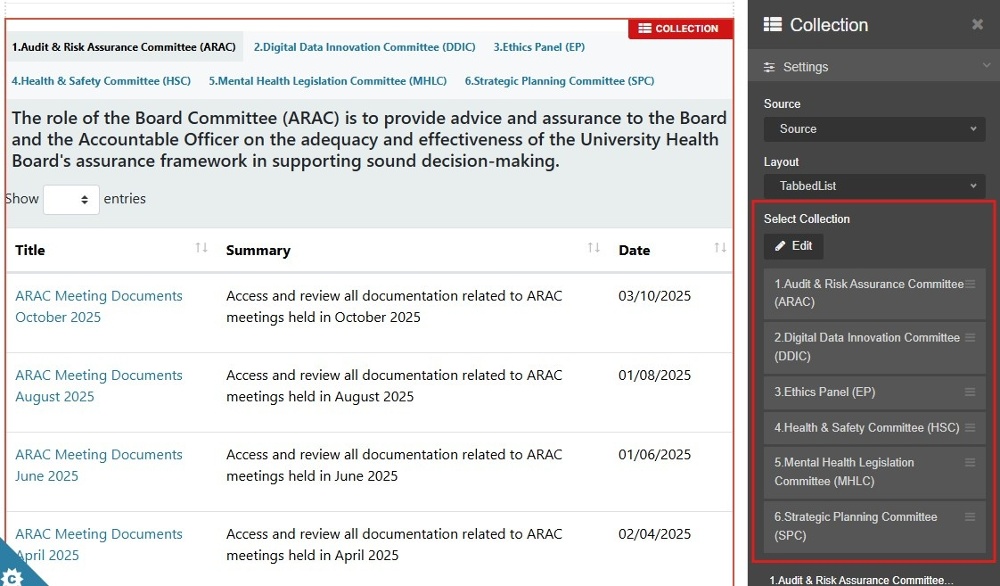Viewport: 1000px width, 586px height.
Task: Close the Collection panel
Action: [977, 25]
